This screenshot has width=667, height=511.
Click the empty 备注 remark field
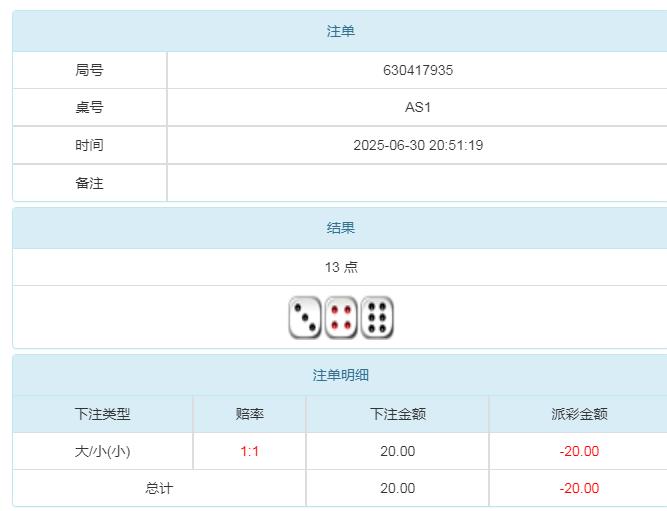click(418, 183)
